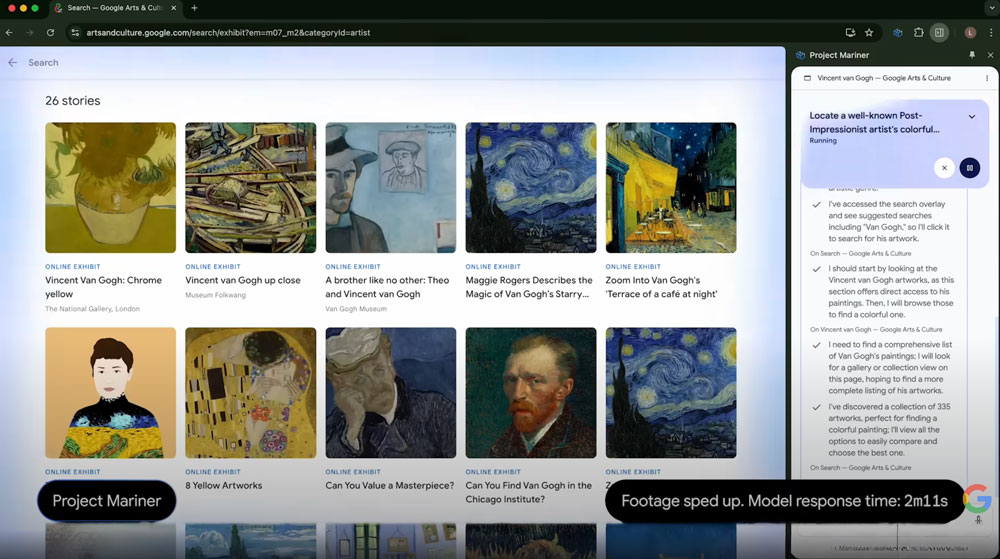
Task: Click the 'Vincent Van Gogh: Chrome yellow' title
Action: (x=103, y=287)
